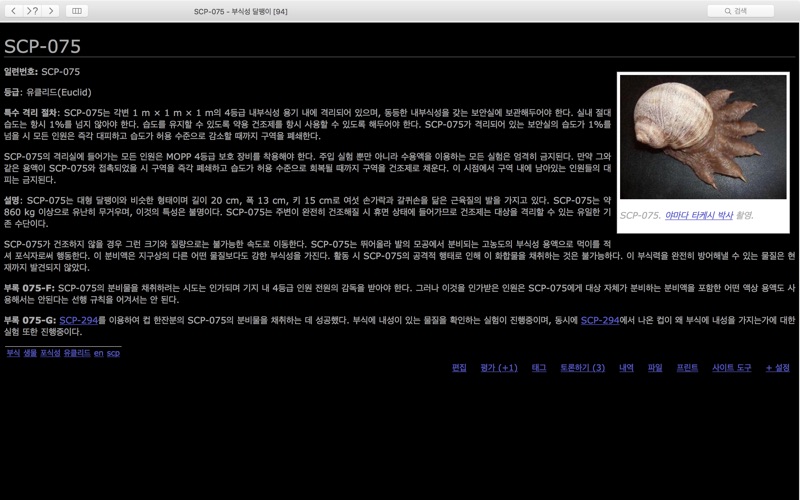Select the 포식성 tag
Screen dimensions: 800x500
[50, 353]
